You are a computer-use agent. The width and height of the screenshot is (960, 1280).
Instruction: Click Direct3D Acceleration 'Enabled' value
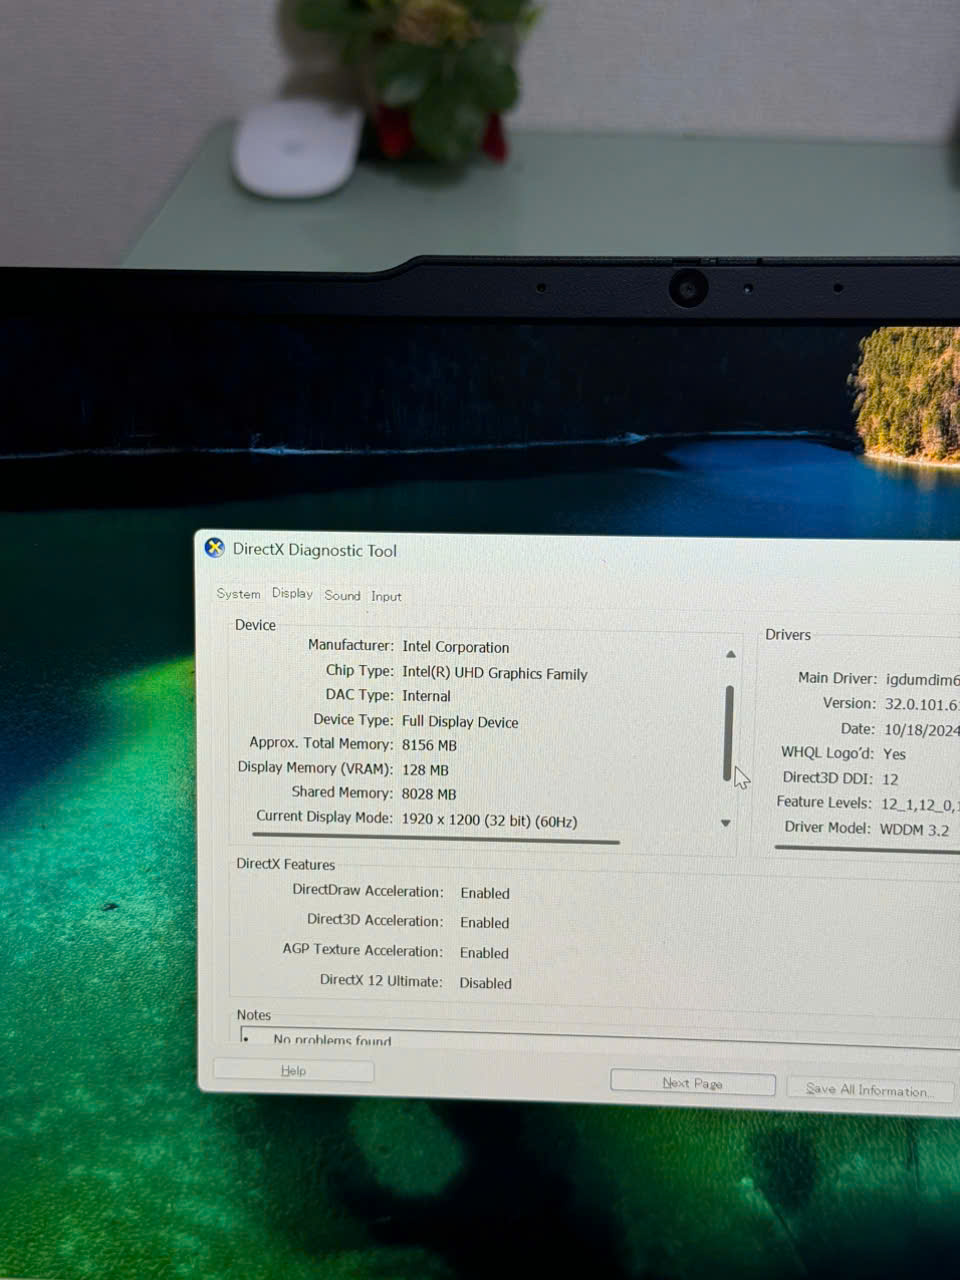coord(484,923)
